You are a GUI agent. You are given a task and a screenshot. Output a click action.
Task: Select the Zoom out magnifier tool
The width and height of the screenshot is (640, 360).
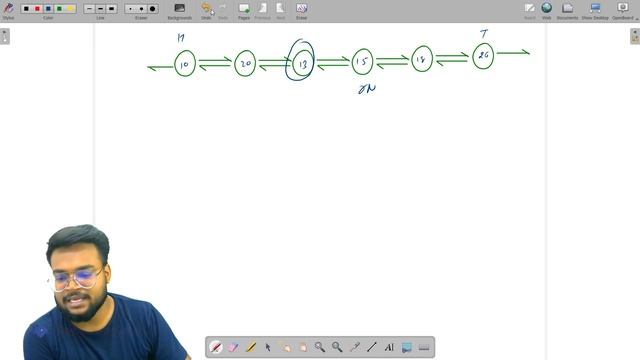[337, 347]
